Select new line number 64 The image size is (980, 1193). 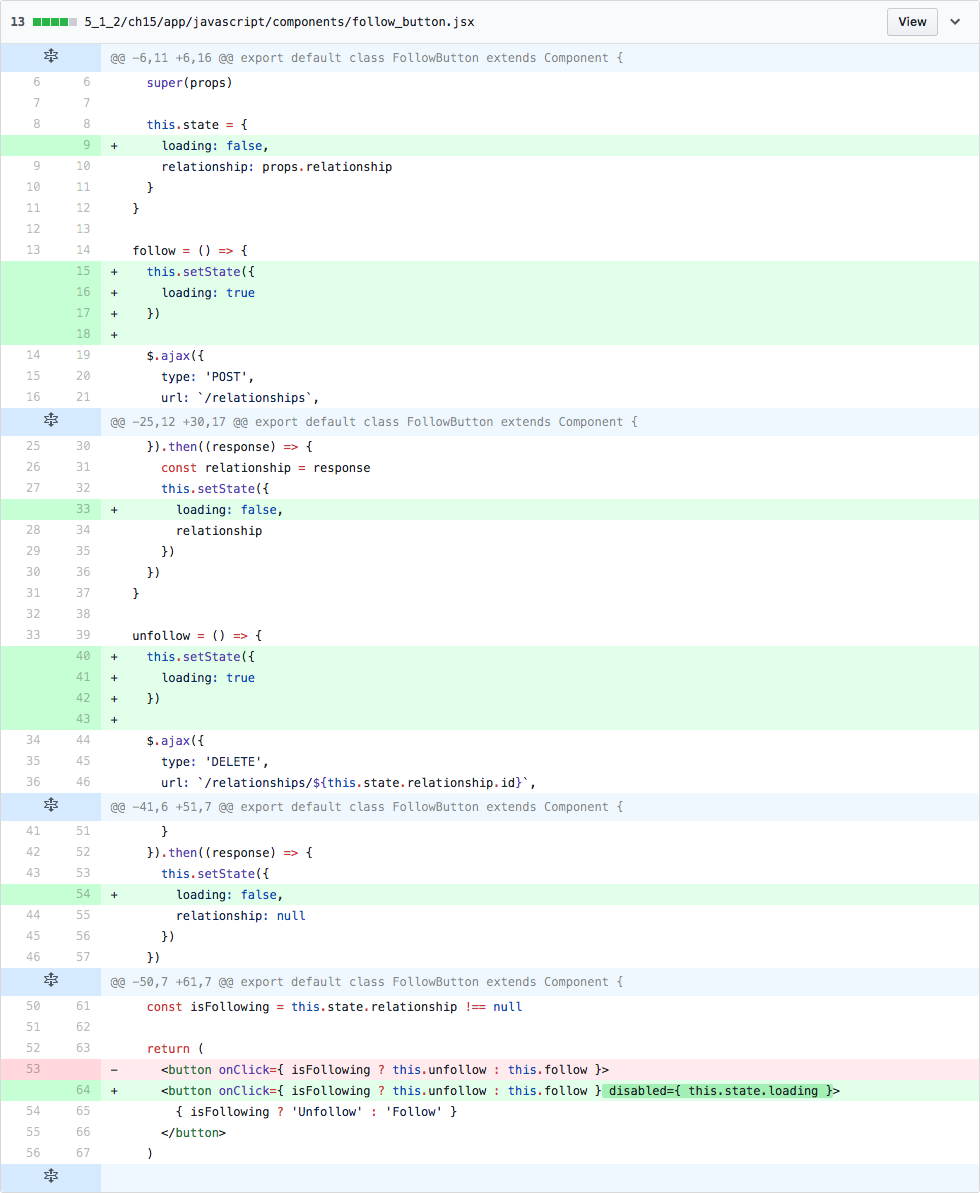tap(83, 1090)
